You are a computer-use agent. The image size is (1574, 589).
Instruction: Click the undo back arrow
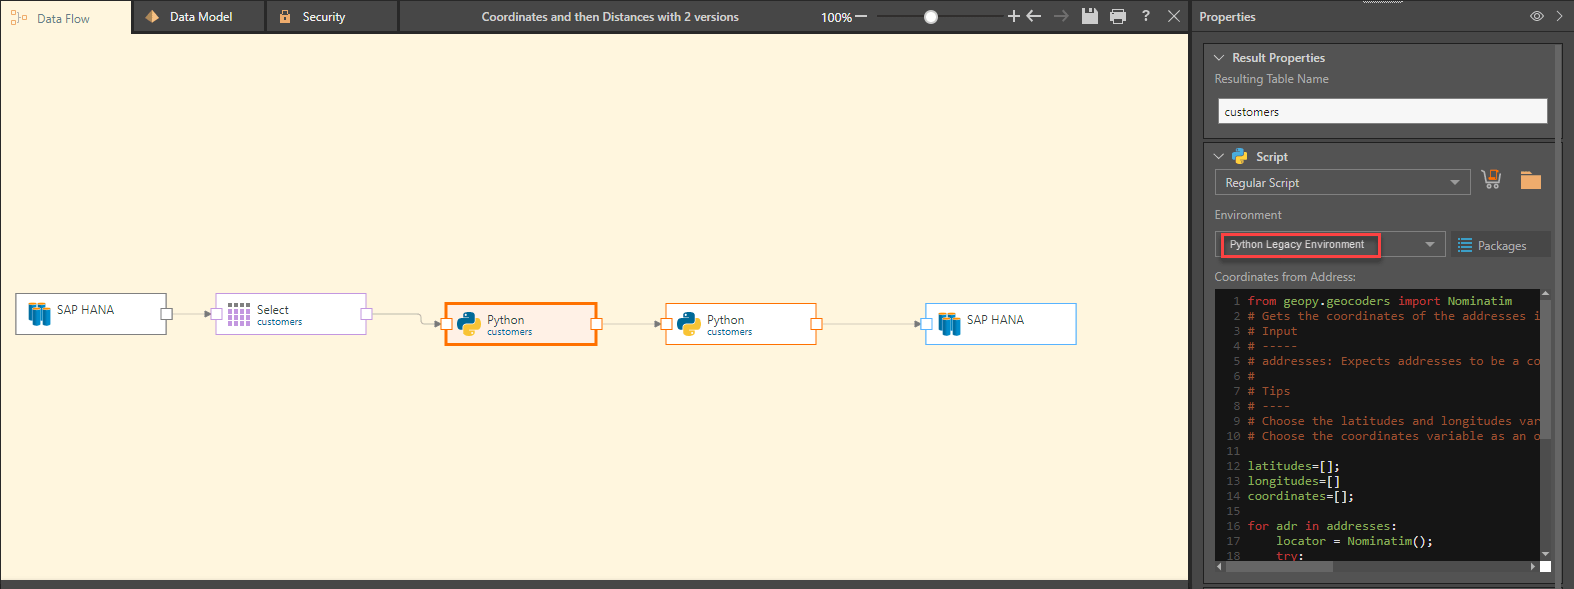(1034, 16)
